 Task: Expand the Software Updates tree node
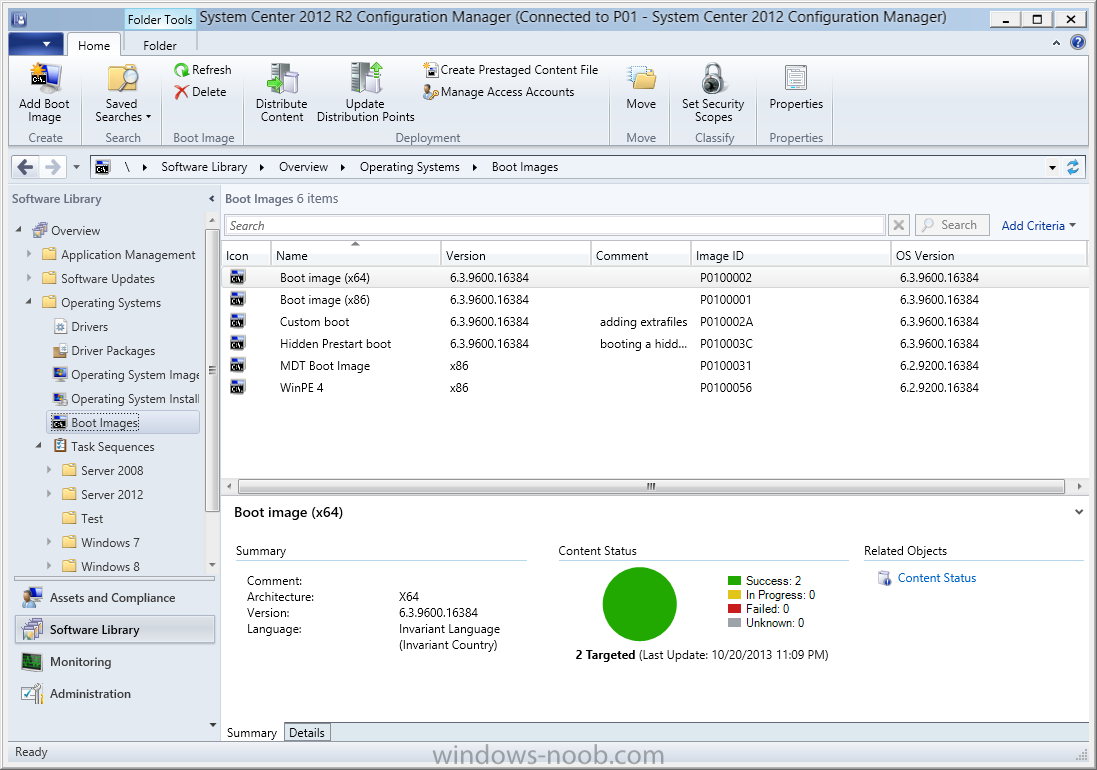pos(29,278)
